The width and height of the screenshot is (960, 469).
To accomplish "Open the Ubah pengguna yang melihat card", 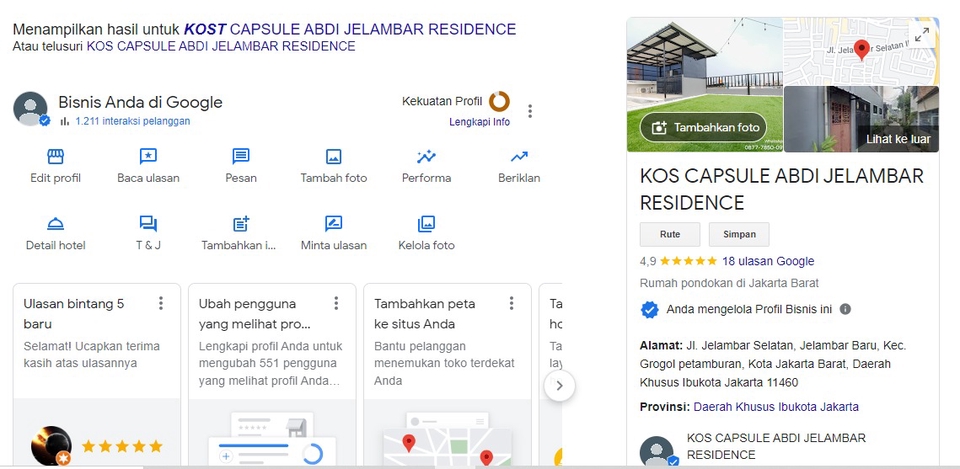I will 272,376.
